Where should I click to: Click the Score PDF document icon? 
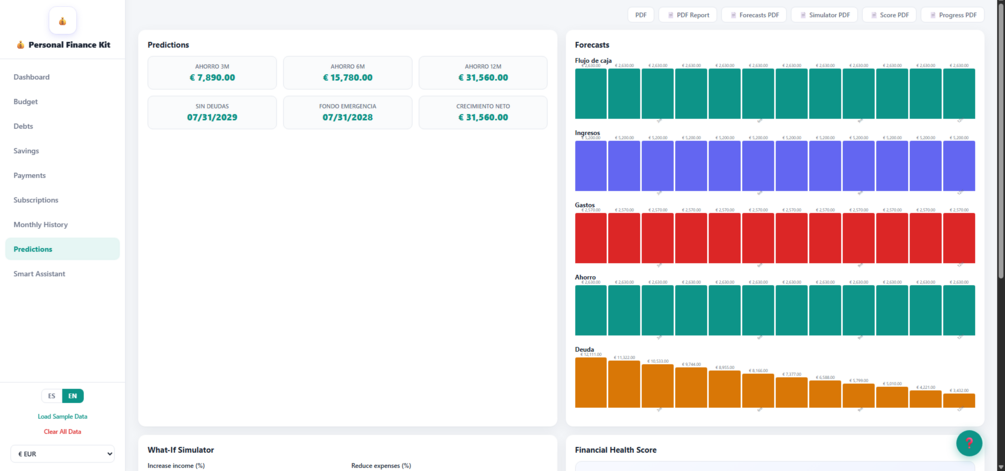874,15
